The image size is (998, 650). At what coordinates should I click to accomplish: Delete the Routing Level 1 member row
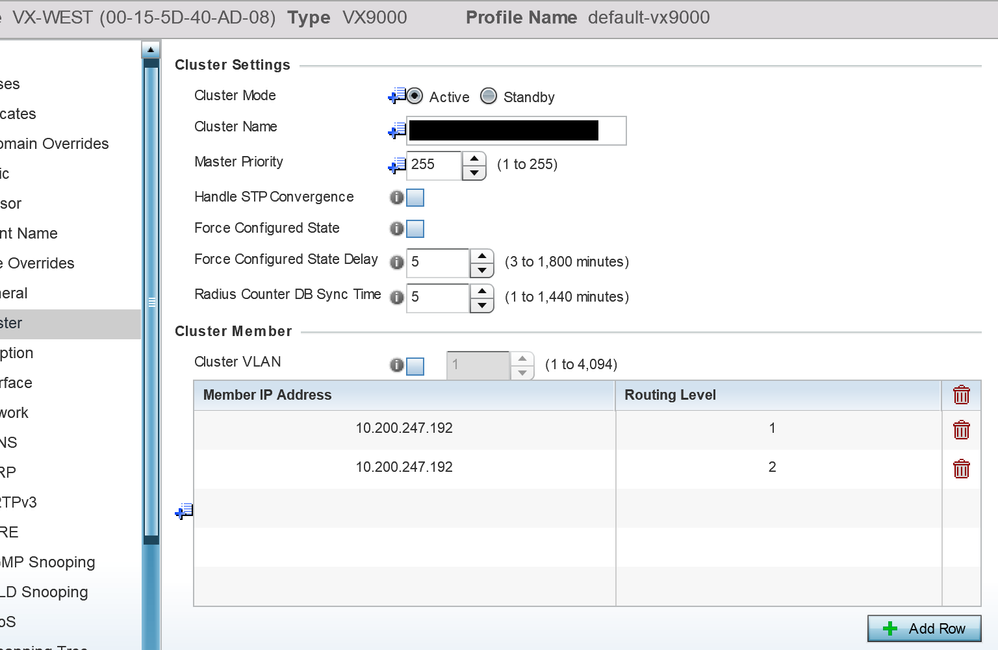[x=961, y=430]
